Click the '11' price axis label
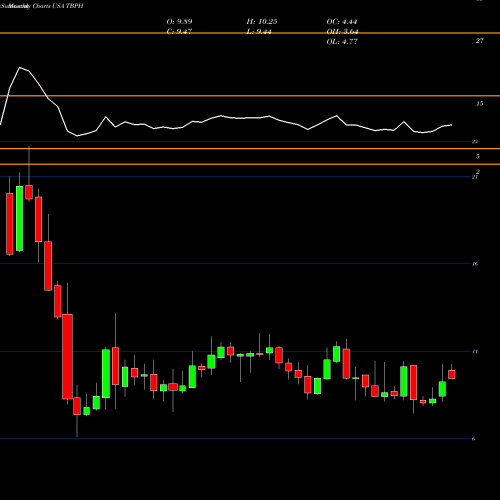500x500 pixels. click(475, 352)
